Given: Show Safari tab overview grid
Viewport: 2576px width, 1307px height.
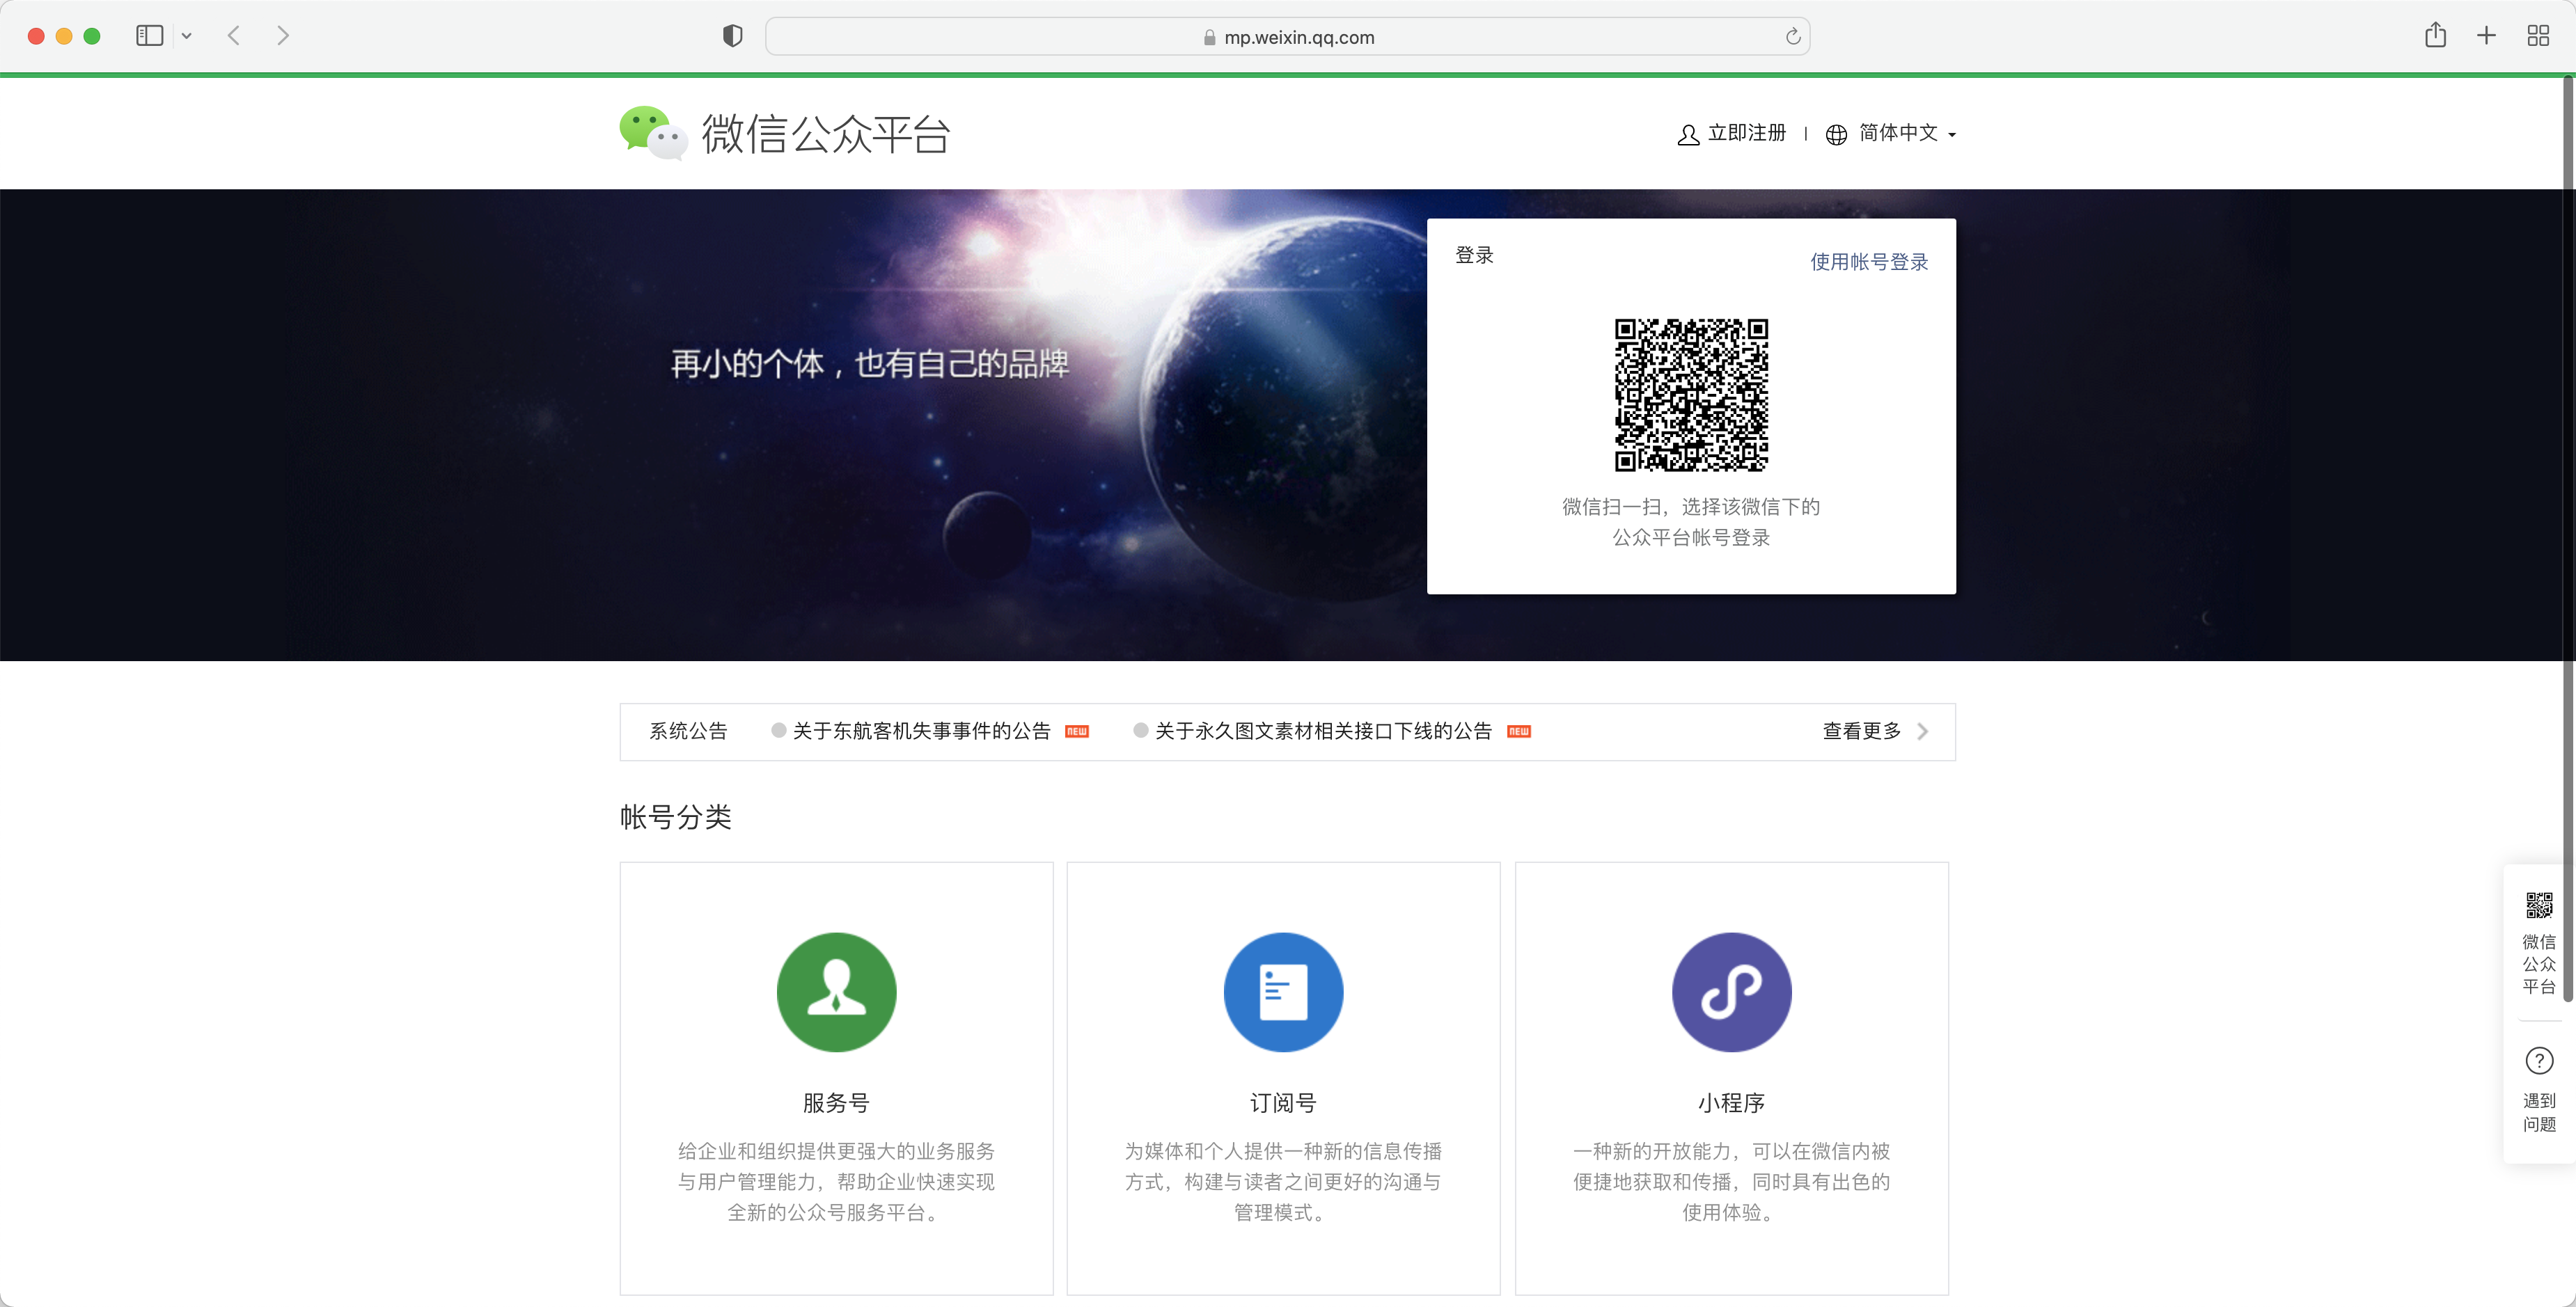Looking at the screenshot, I should point(2537,36).
